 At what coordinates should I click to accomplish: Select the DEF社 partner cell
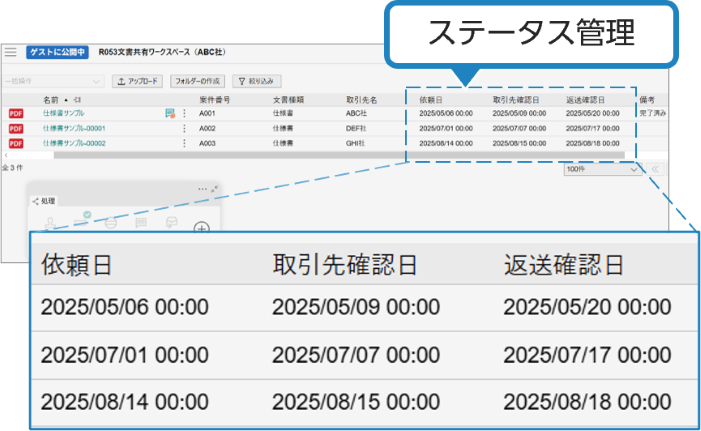pos(356,129)
